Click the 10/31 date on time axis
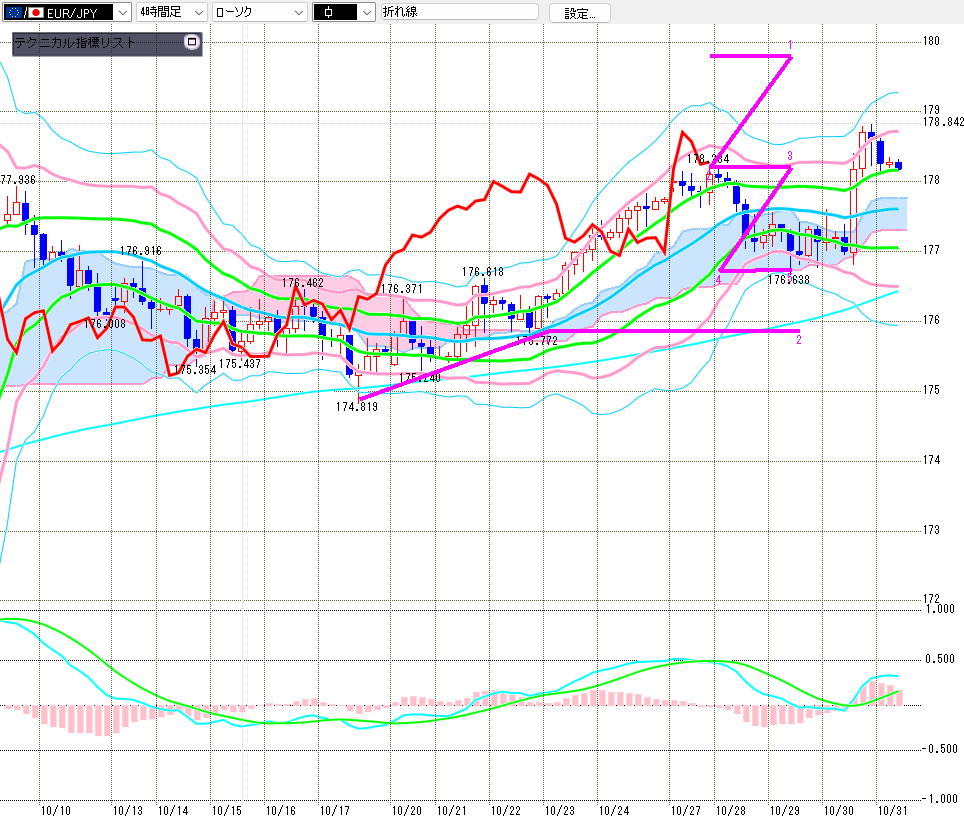The width and height of the screenshot is (964, 820). pos(891,810)
